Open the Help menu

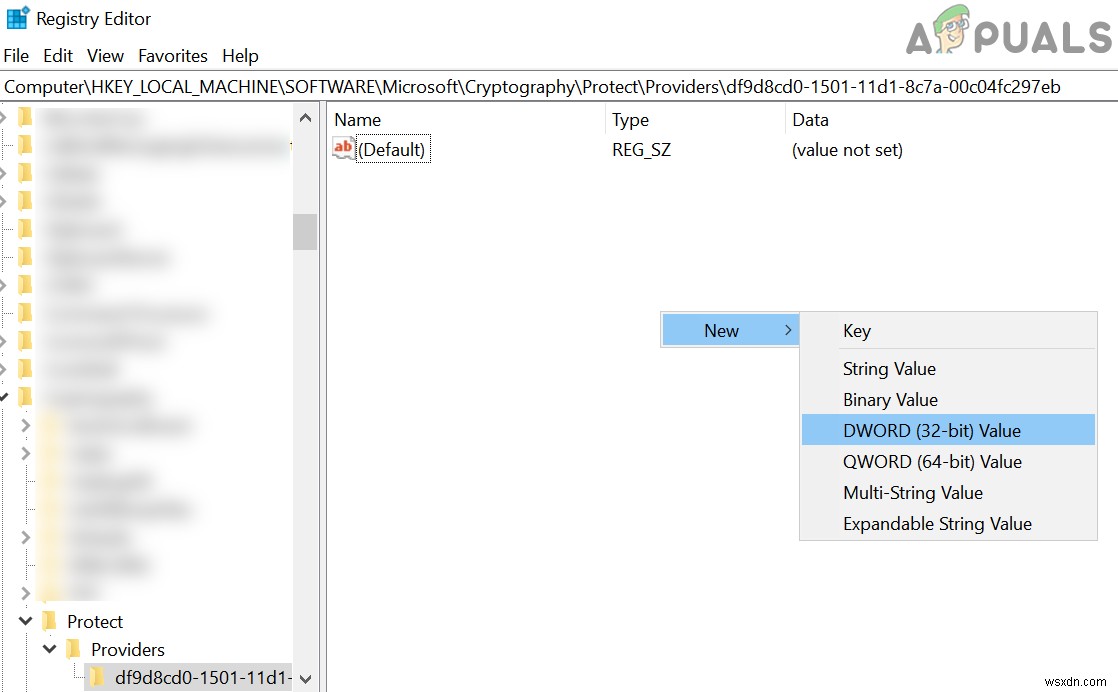(x=240, y=56)
